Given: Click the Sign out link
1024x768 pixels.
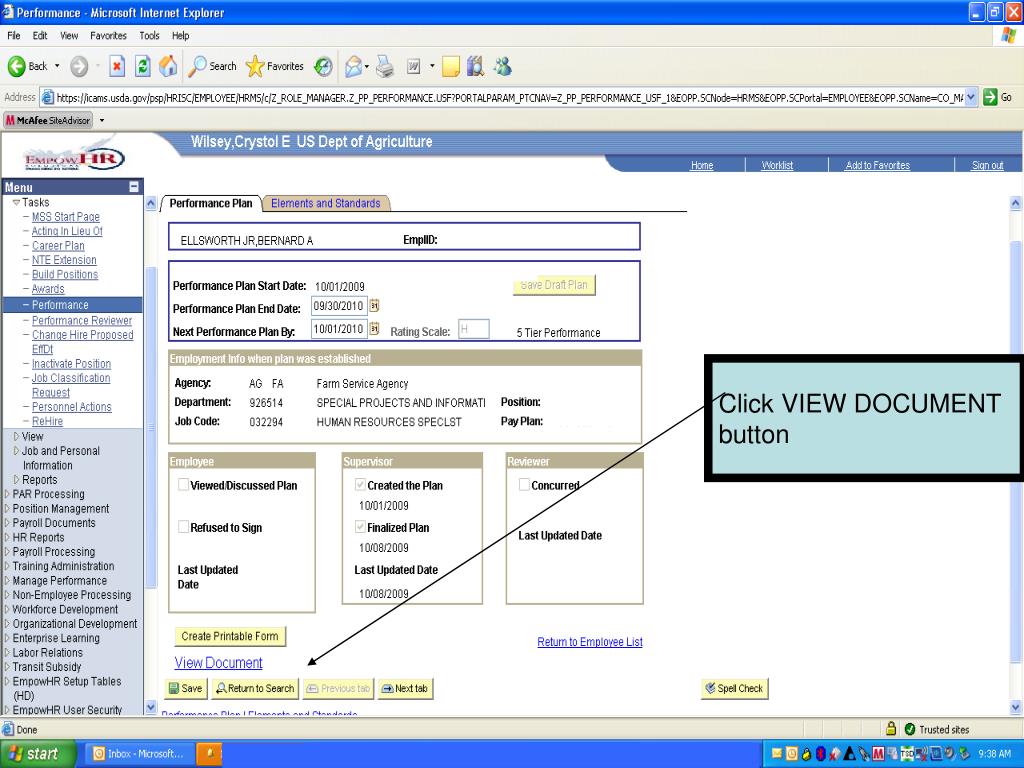Looking at the screenshot, I should point(987,165).
